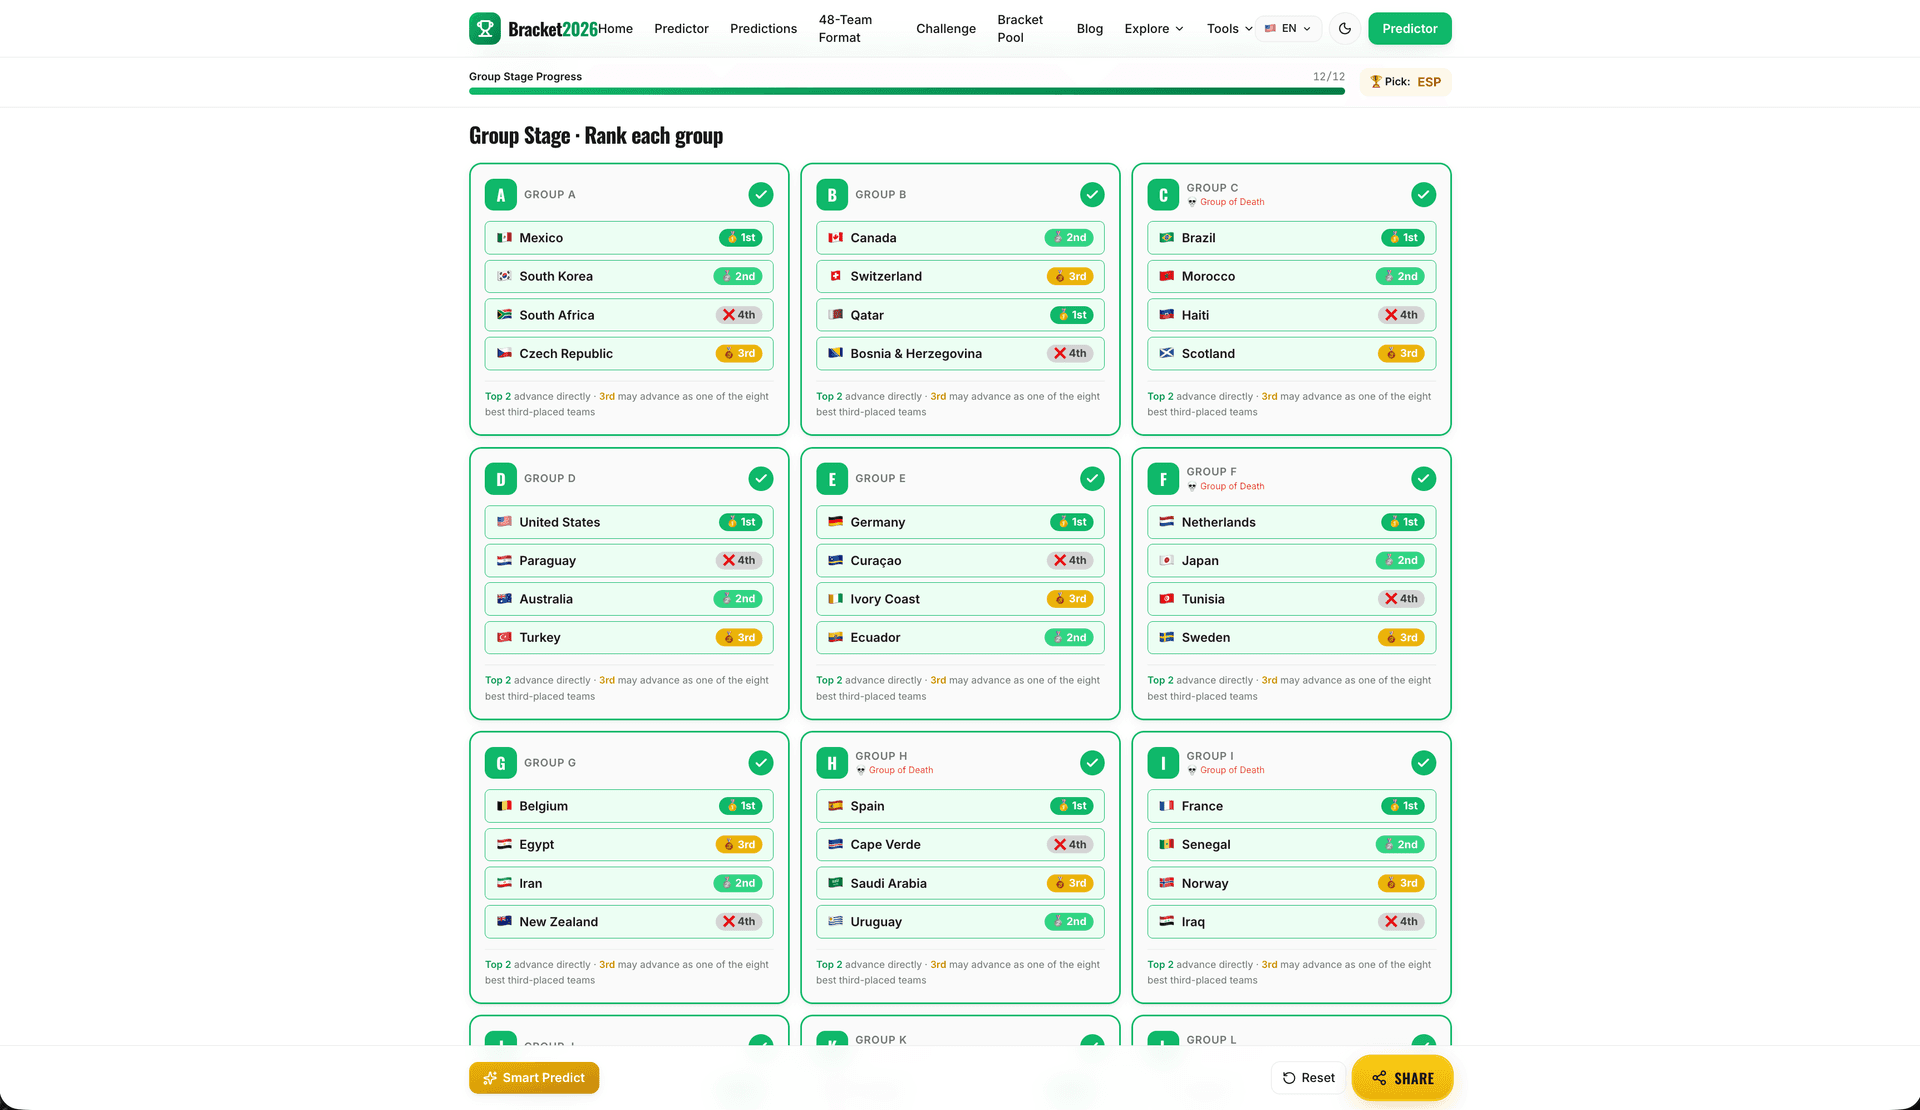1920x1110 pixels.
Task: Click Qatar's 1st place badge
Action: (1072, 315)
